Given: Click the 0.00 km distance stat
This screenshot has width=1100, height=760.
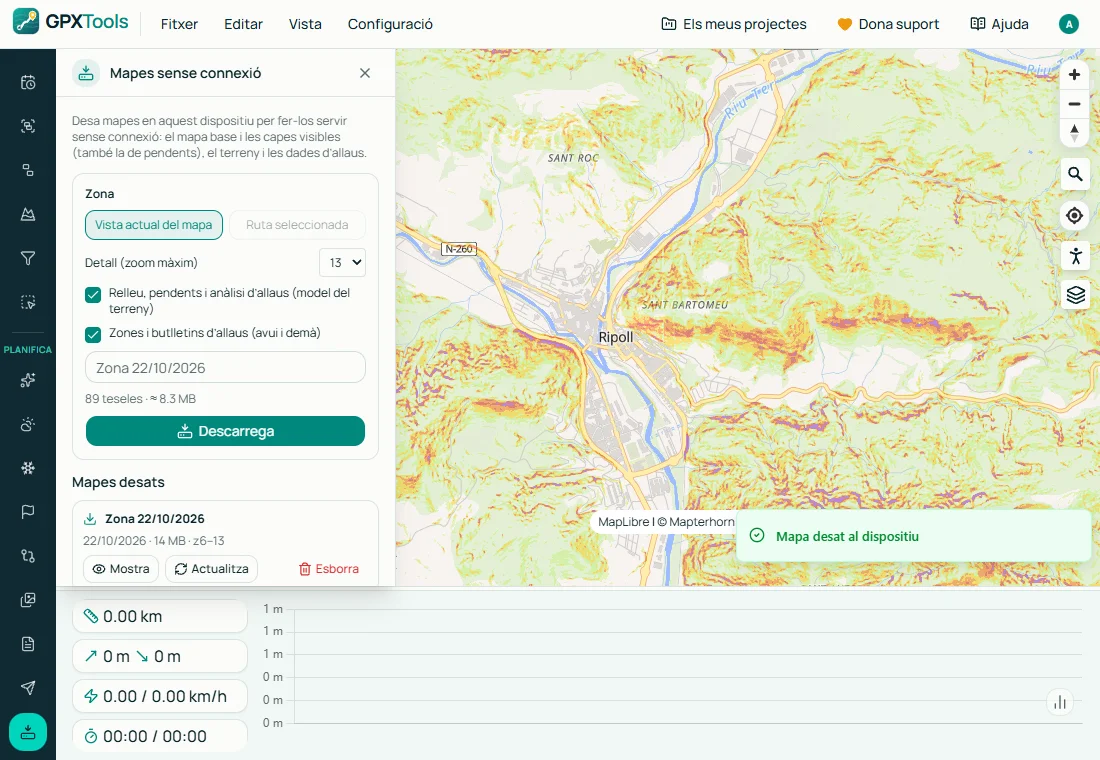Looking at the screenshot, I should pos(160,616).
